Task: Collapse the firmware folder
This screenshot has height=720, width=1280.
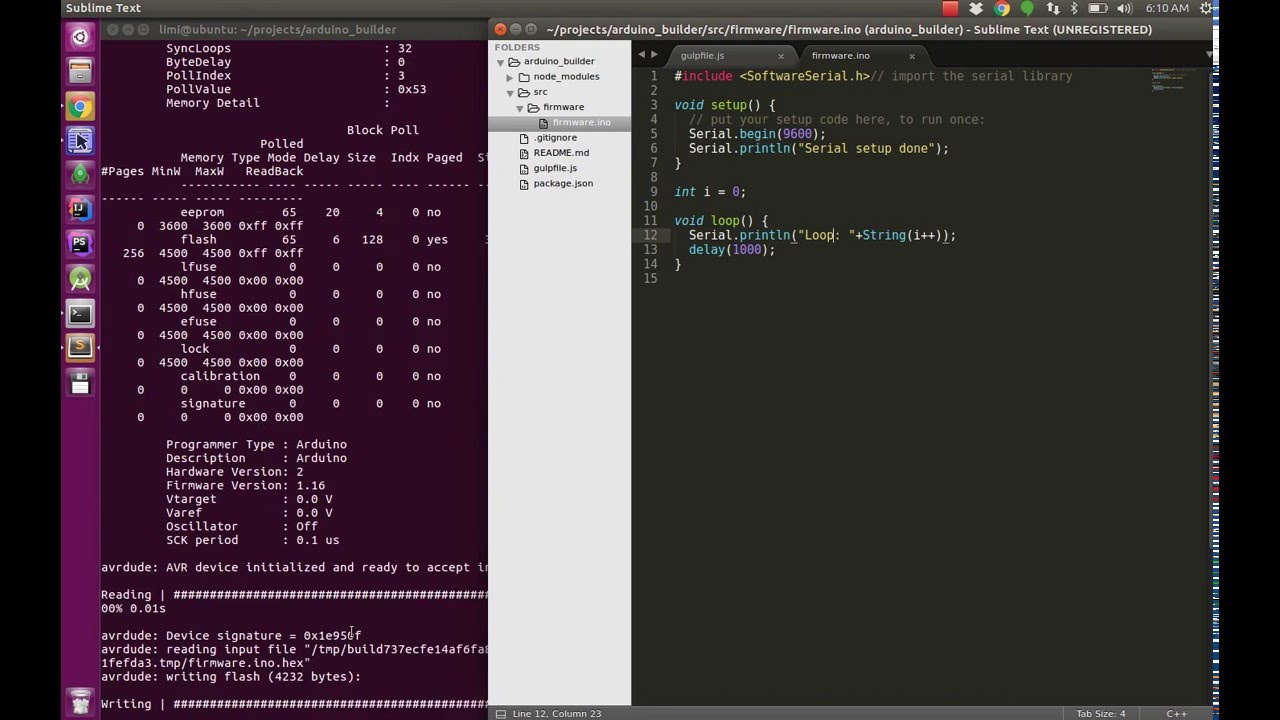Action: pos(520,107)
